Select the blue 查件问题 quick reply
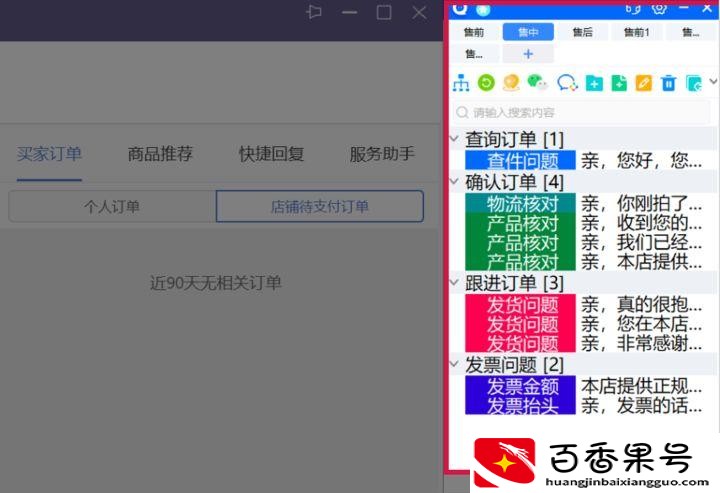 pyautogui.click(x=520, y=160)
